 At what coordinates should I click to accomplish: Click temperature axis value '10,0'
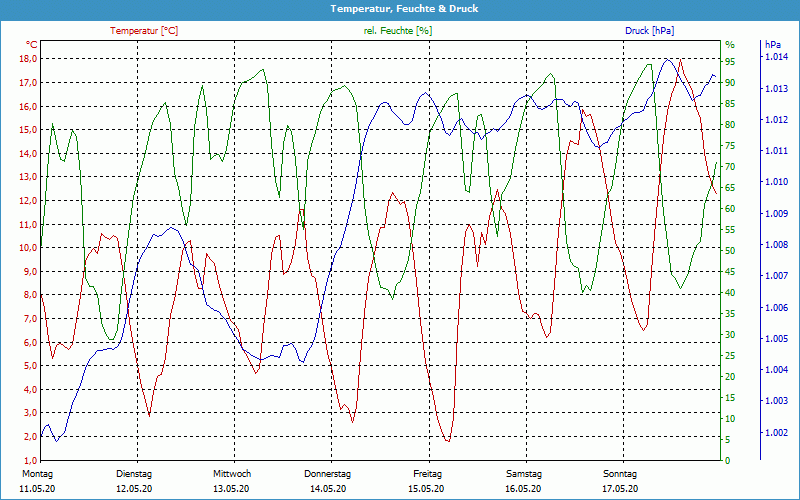coord(29,247)
